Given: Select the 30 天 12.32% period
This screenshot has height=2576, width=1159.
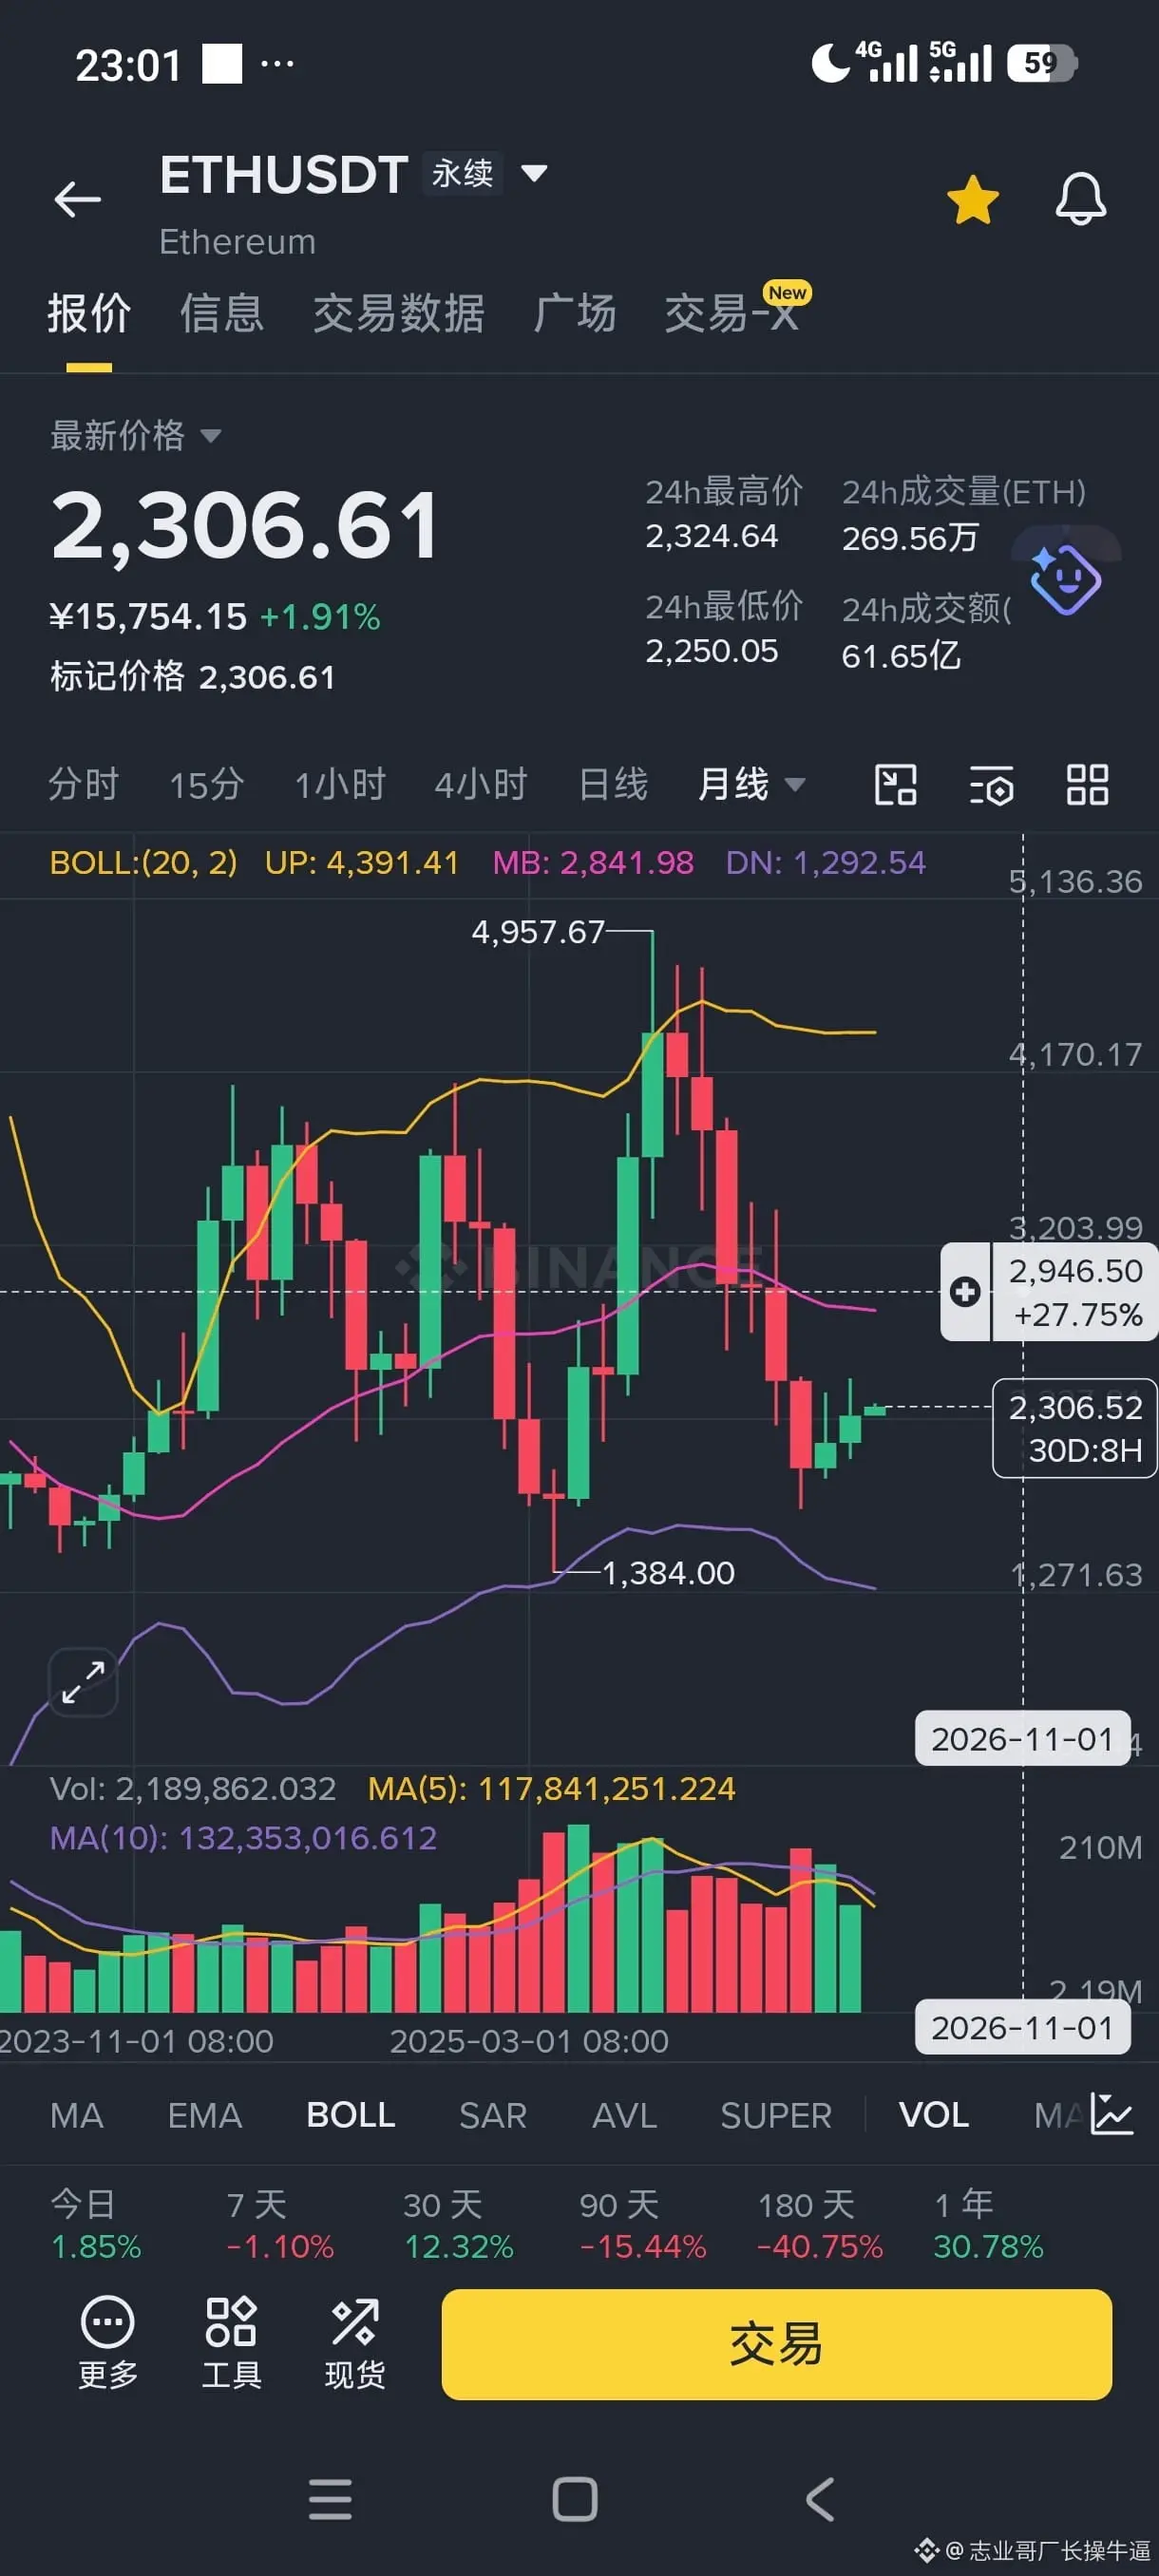Looking at the screenshot, I should (458, 2225).
